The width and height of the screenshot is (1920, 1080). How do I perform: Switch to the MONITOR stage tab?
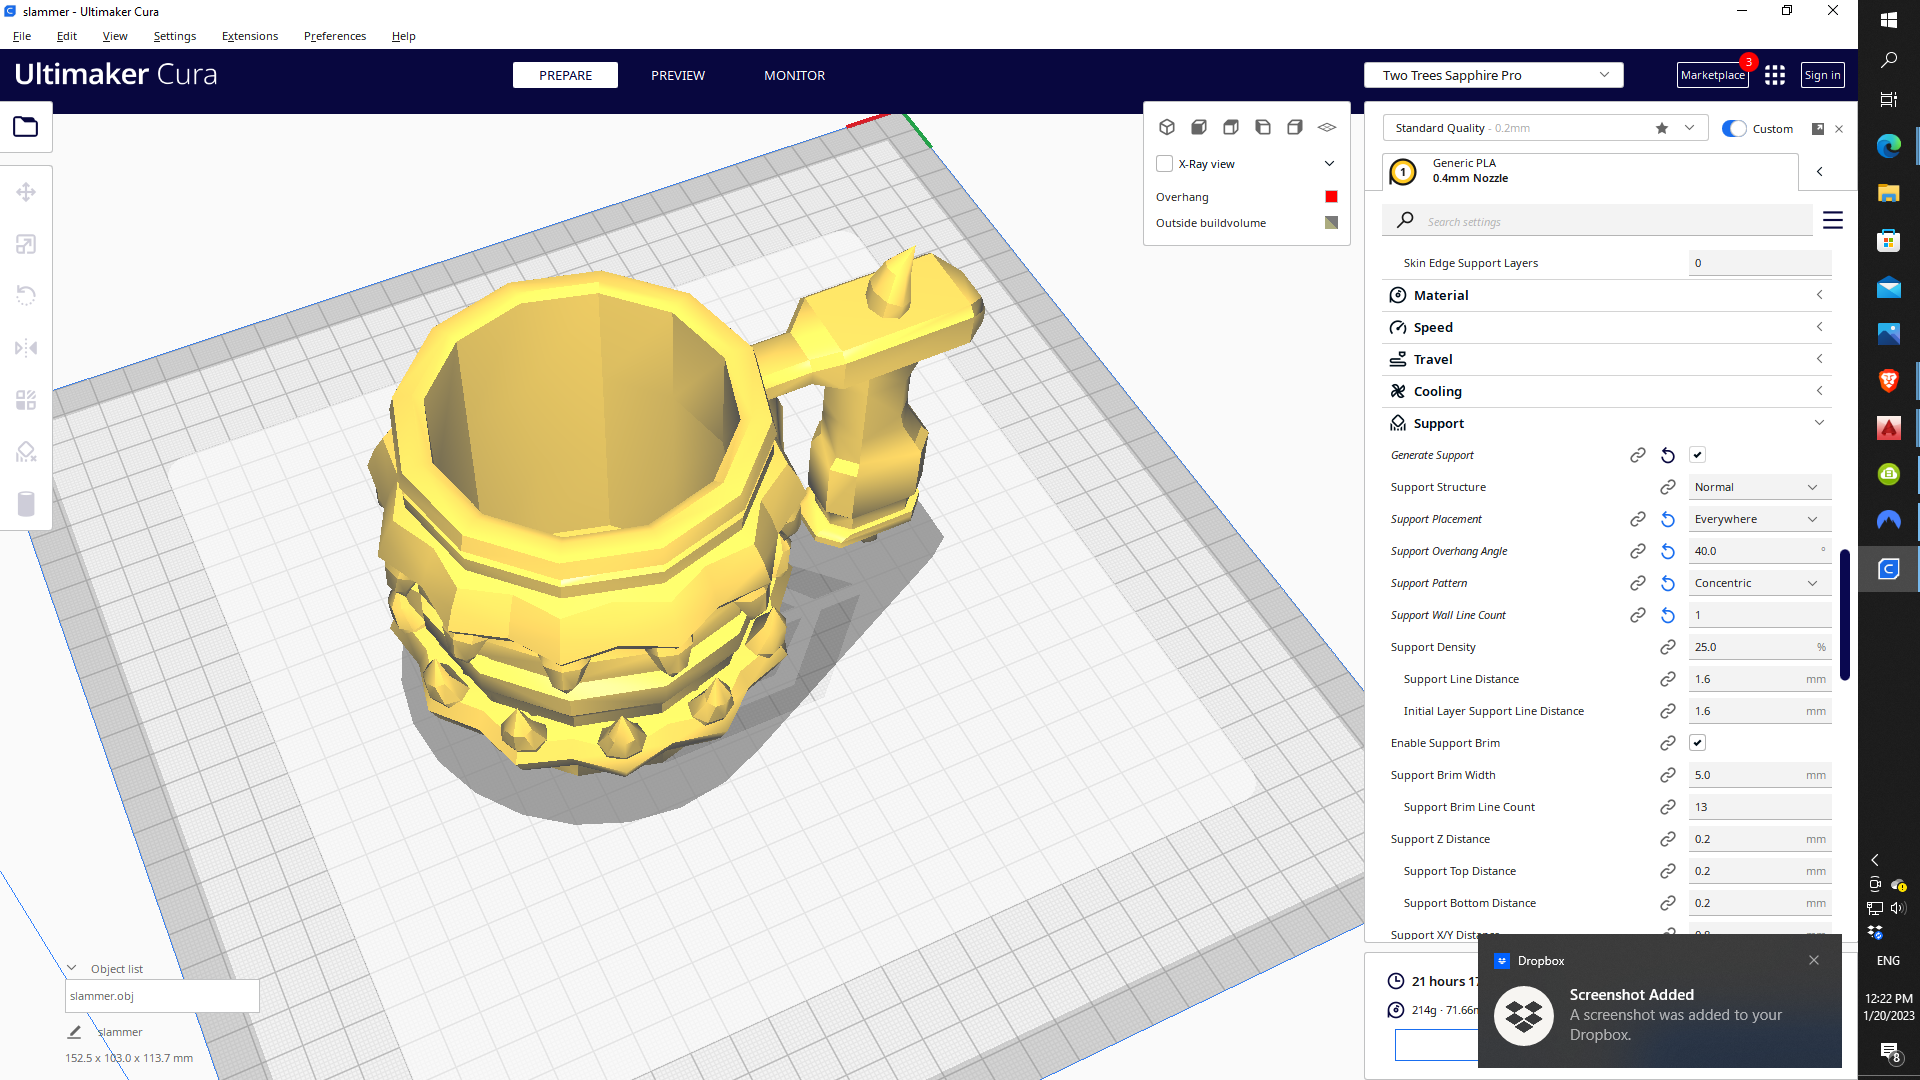point(795,75)
